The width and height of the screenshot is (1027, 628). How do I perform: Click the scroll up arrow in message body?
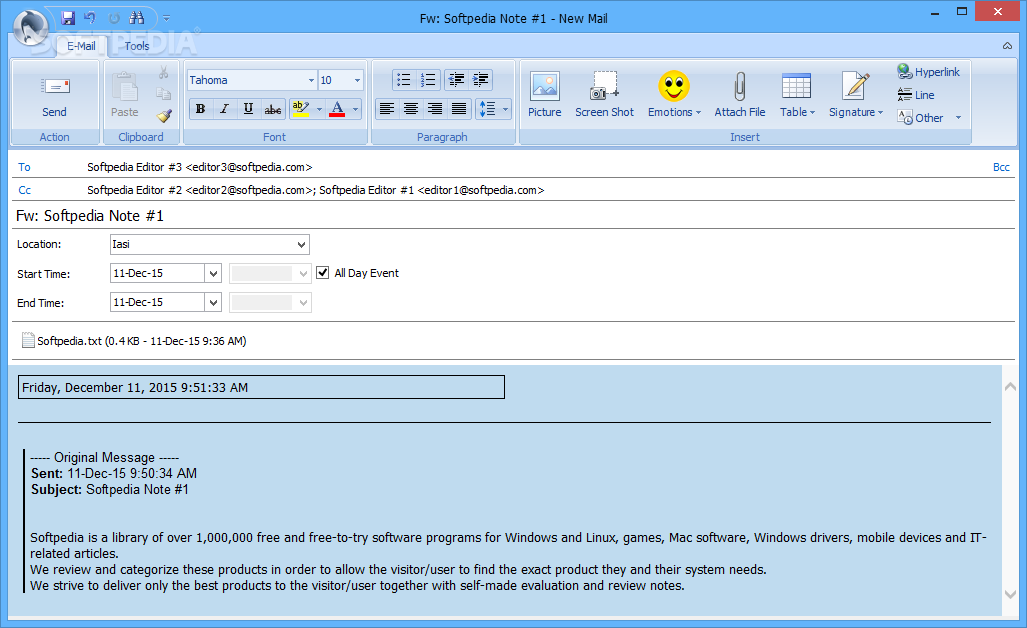[x=1011, y=387]
